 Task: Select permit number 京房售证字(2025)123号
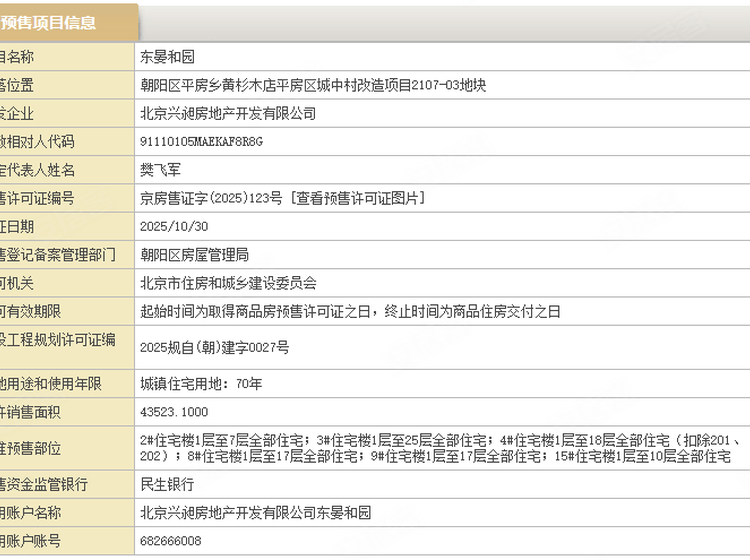point(212,199)
